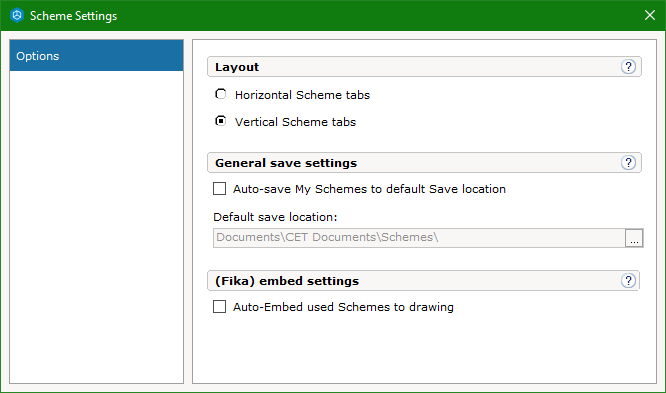Select the Options item in the sidebar
The image size is (666, 393).
[x=96, y=56]
